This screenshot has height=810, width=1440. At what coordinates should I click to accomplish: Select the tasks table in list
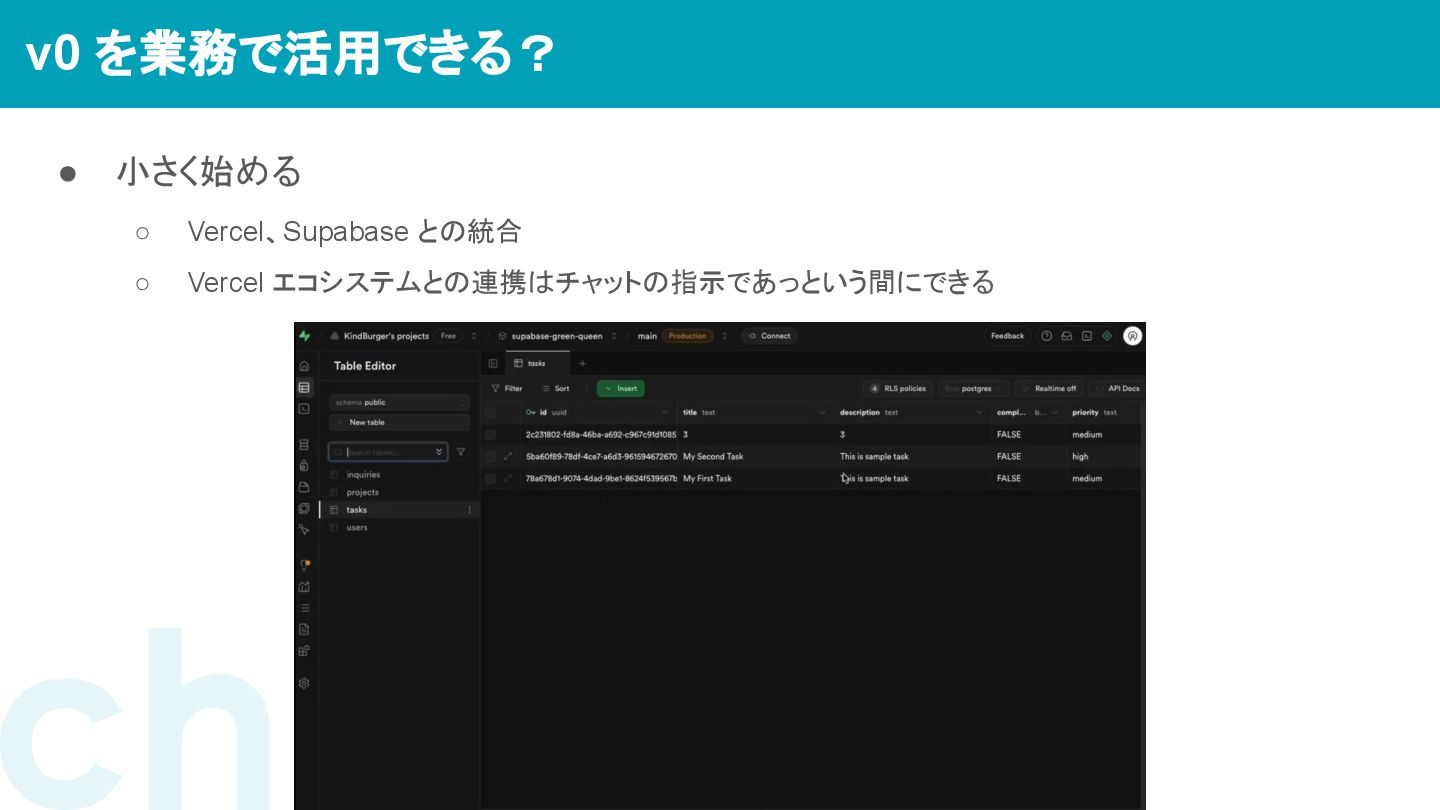pyautogui.click(x=399, y=510)
